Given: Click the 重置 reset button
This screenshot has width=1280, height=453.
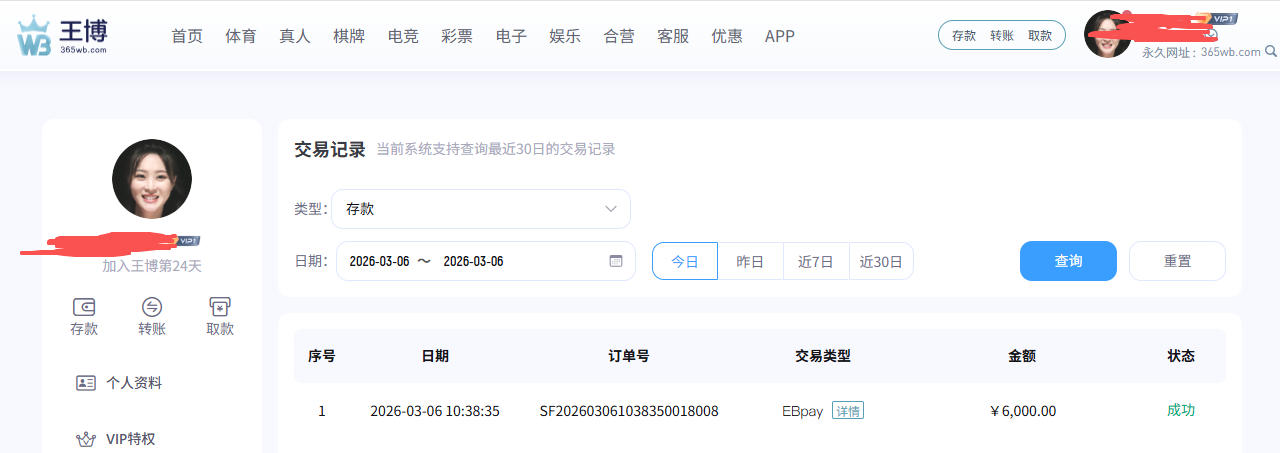Looking at the screenshot, I should (x=1177, y=261).
